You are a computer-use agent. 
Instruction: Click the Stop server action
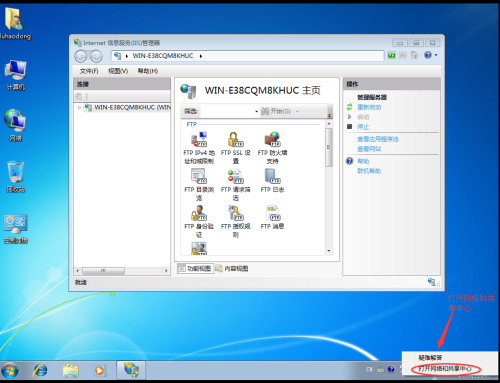coord(363,127)
